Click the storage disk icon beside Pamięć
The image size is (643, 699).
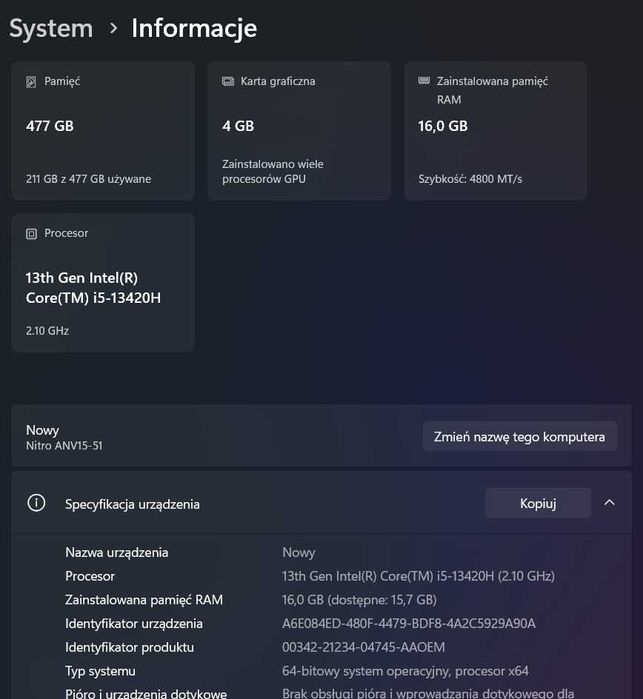(31, 82)
